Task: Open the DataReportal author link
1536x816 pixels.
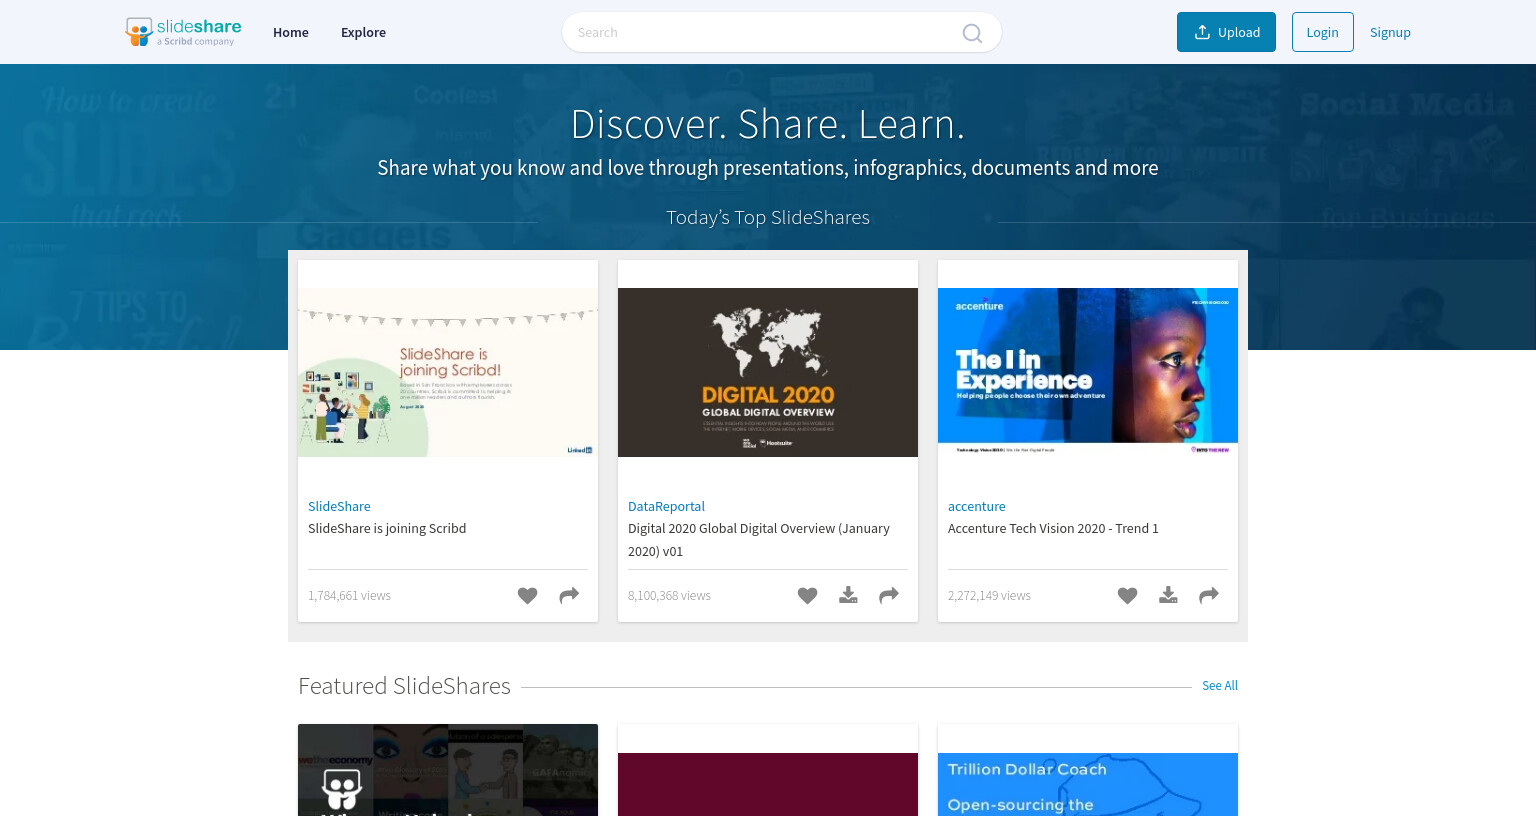Action: coord(666,506)
